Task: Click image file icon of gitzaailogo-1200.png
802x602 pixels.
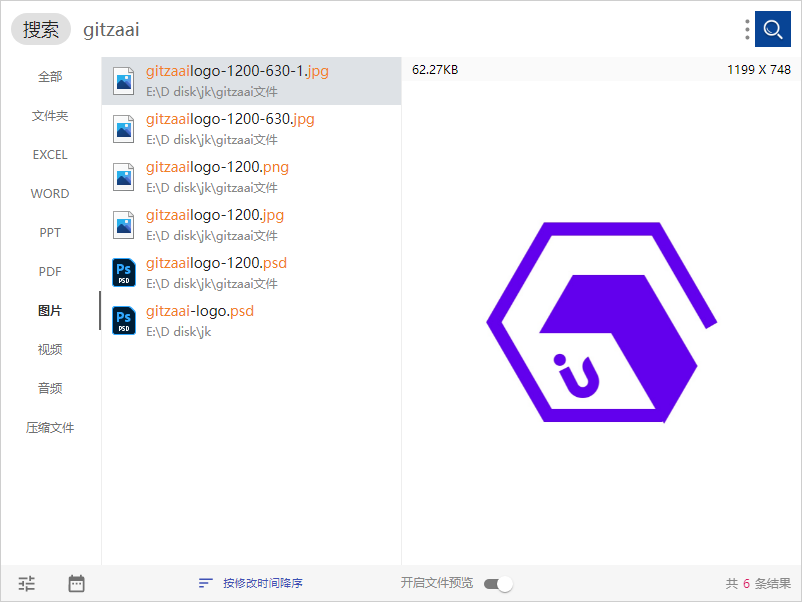Action: pyautogui.click(x=124, y=177)
